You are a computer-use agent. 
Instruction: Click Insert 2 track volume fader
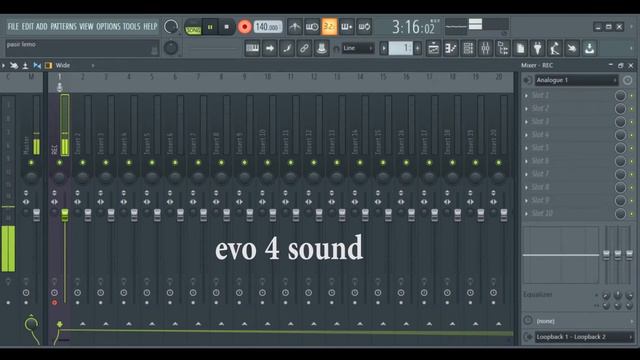pyautogui.click(x=88, y=215)
